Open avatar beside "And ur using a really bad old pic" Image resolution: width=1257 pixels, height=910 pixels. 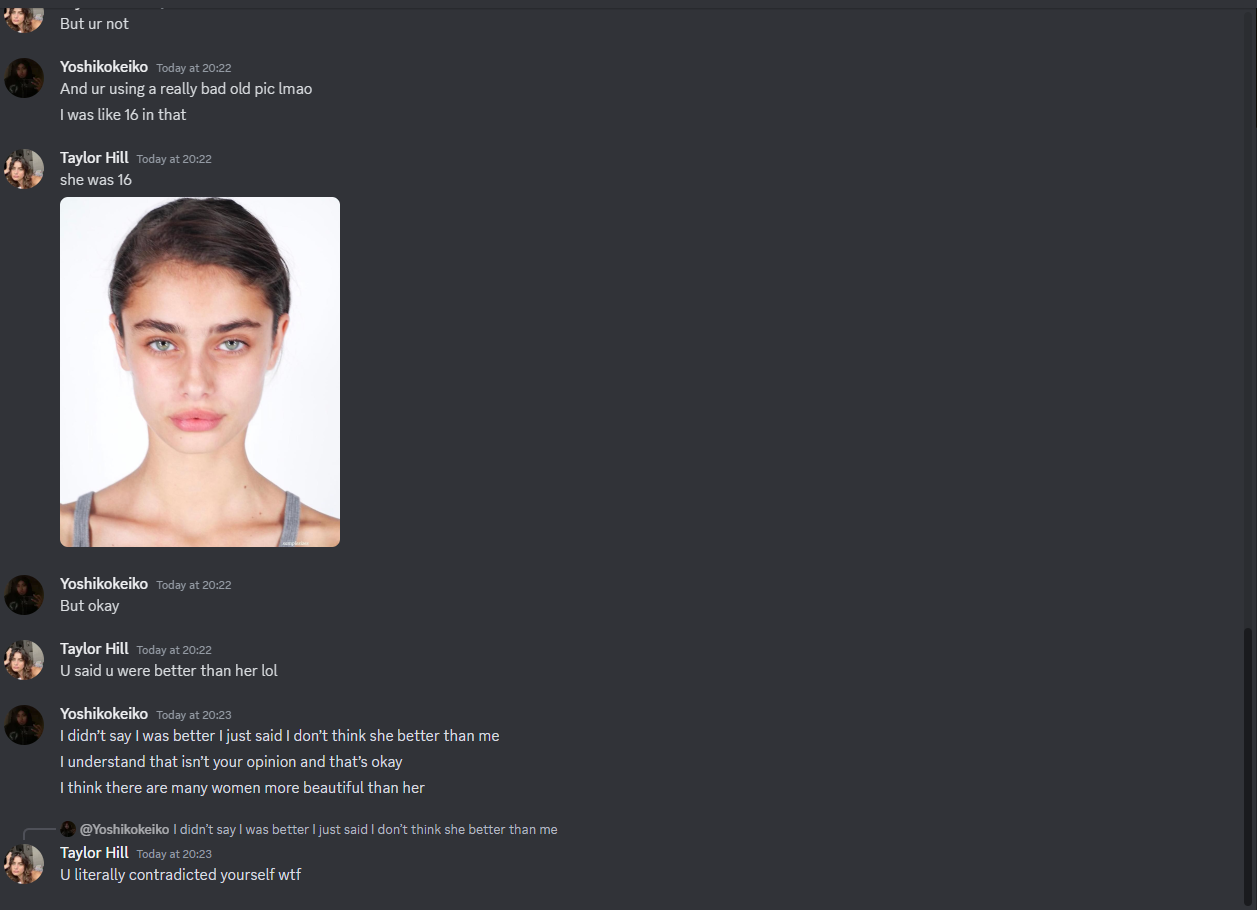pyautogui.click(x=24, y=78)
